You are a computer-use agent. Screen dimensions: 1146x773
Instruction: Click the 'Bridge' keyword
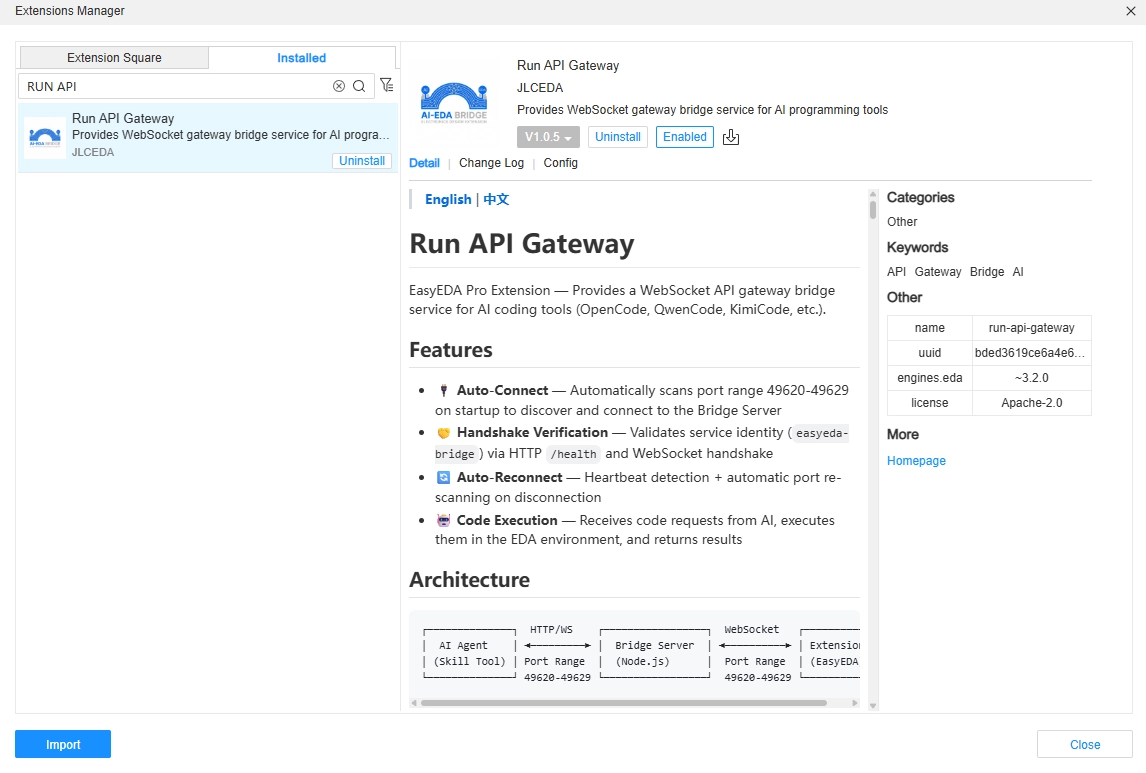coord(987,272)
